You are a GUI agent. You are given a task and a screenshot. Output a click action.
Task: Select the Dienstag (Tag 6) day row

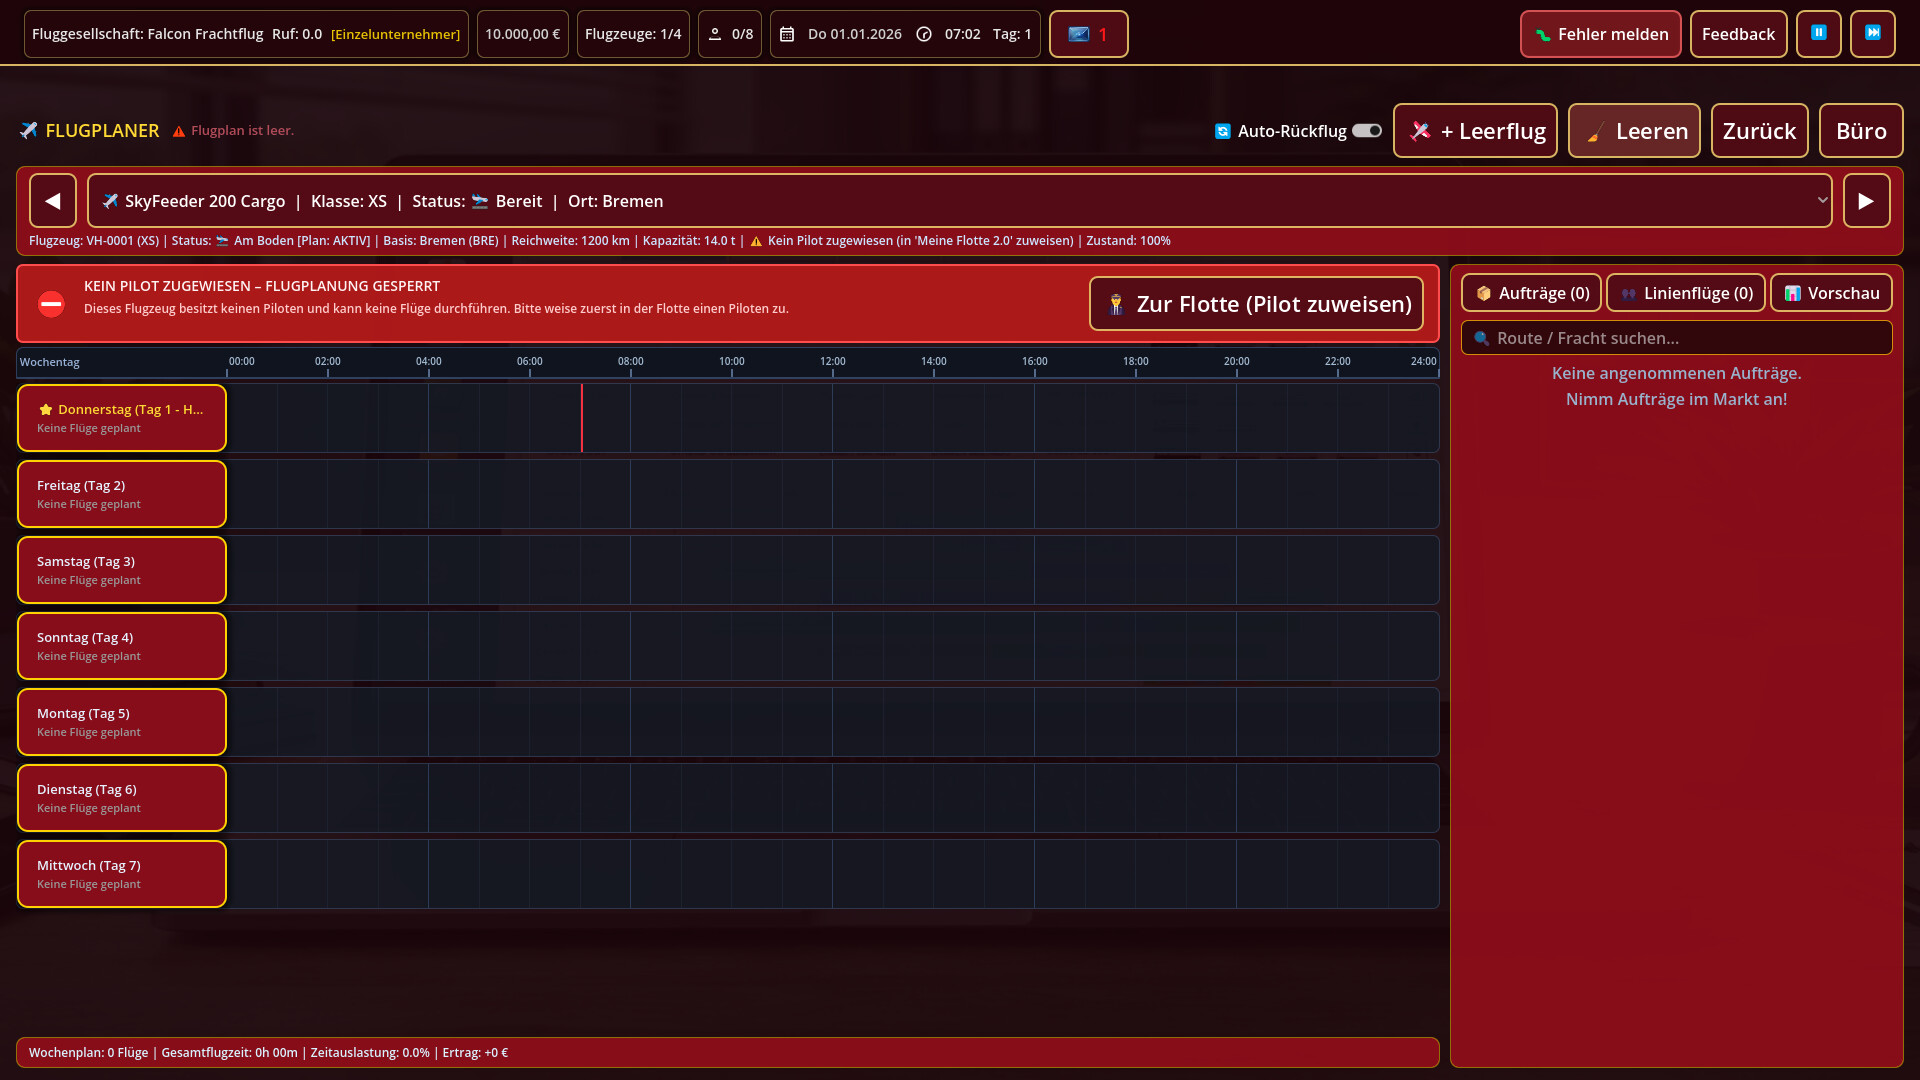[x=122, y=798]
